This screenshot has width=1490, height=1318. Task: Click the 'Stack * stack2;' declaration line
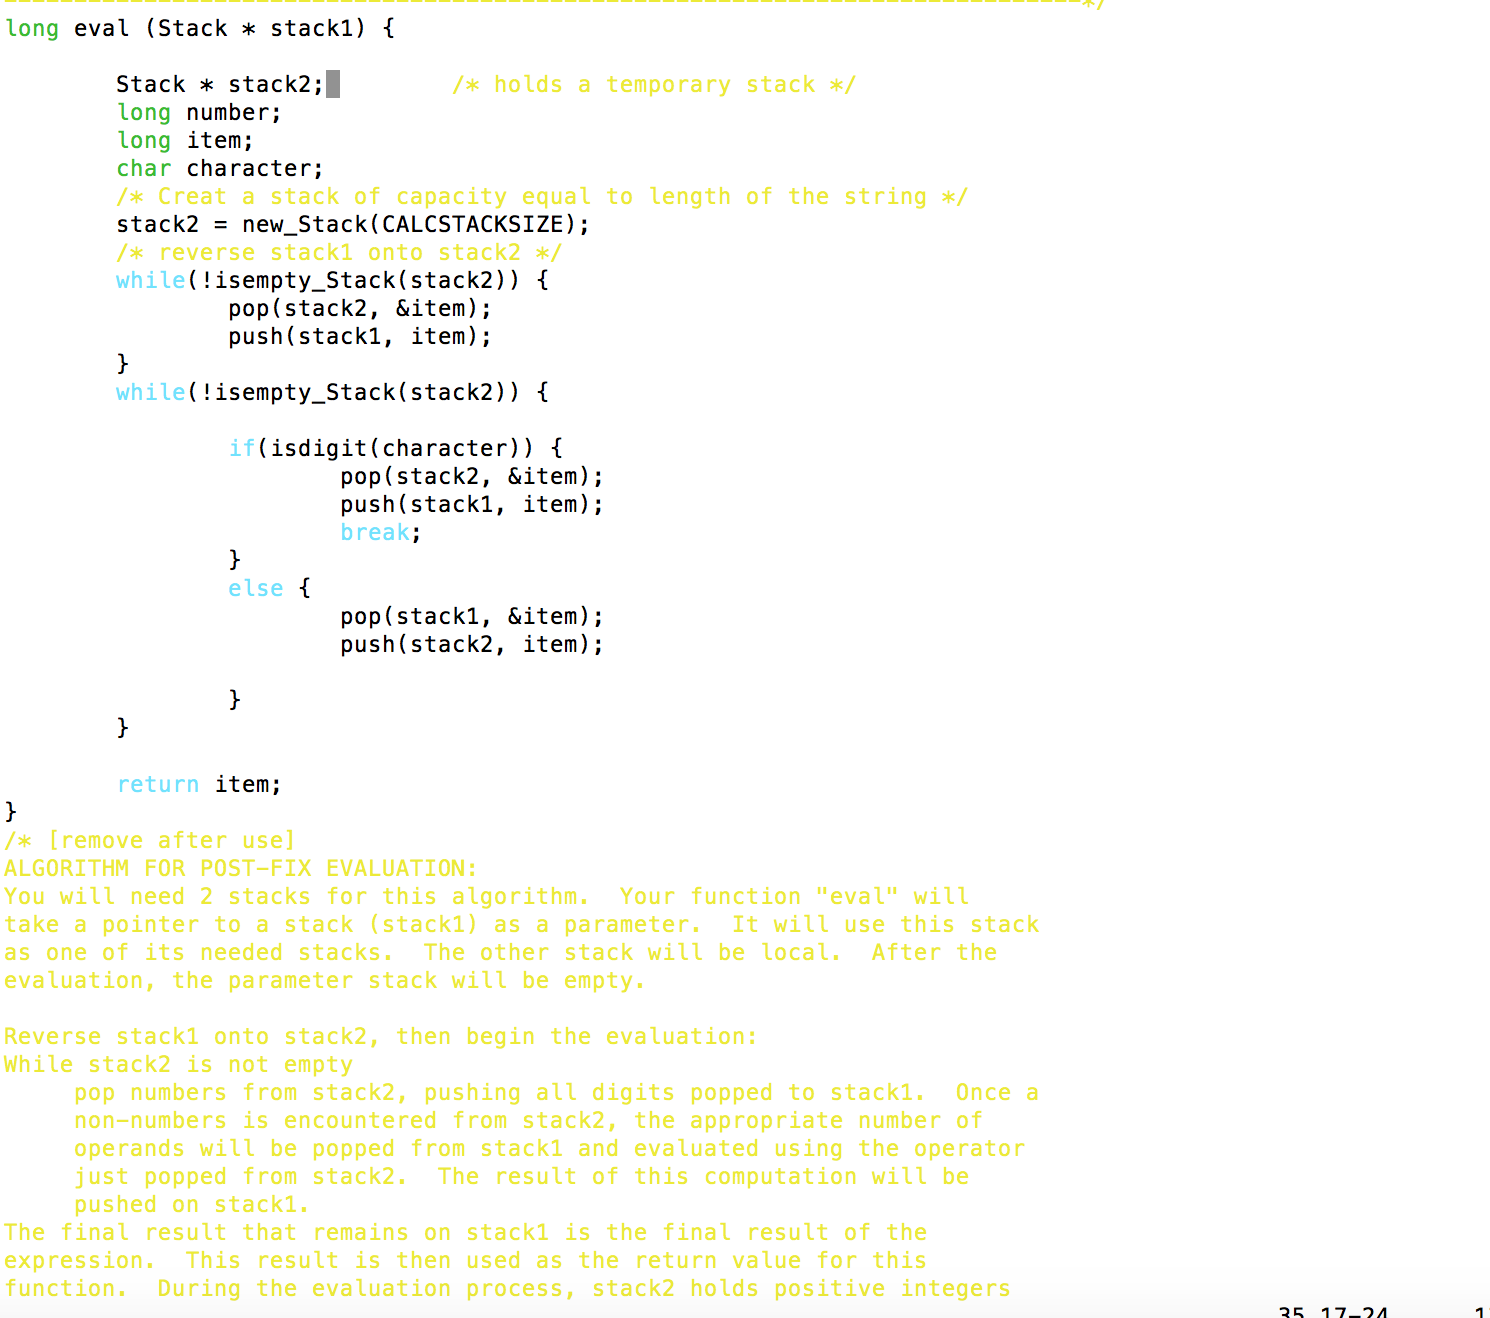tap(220, 85)
